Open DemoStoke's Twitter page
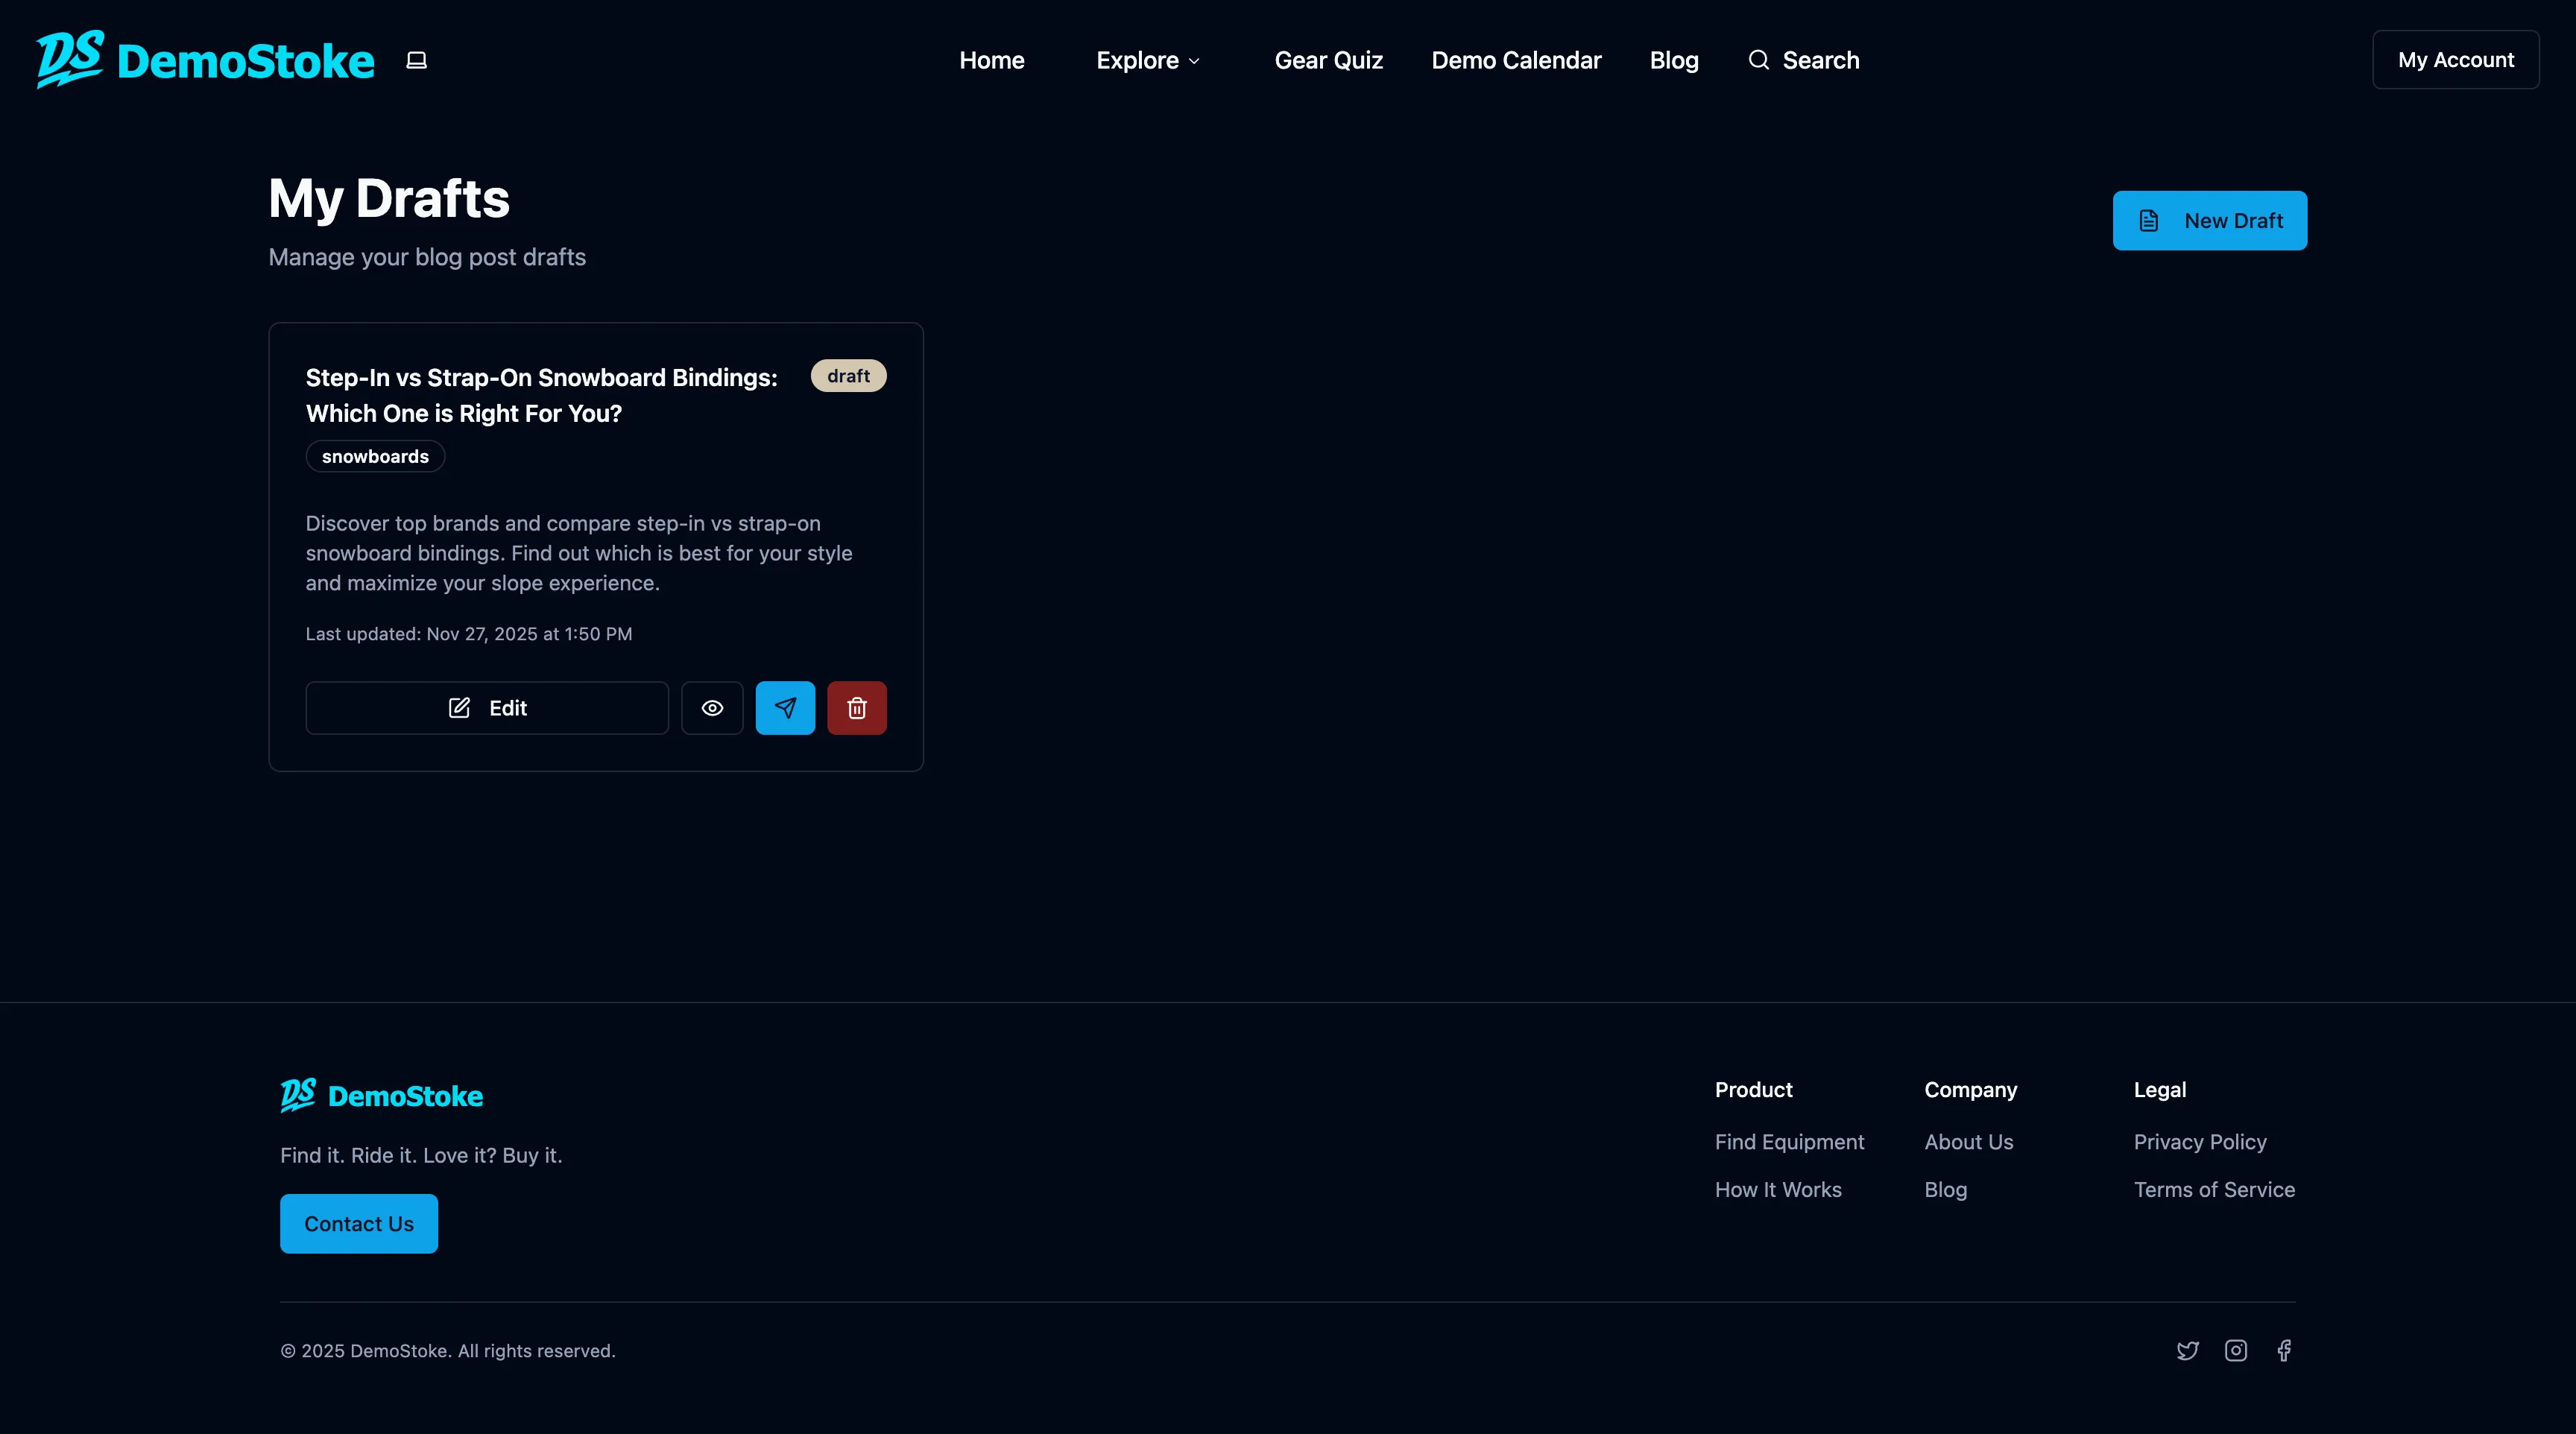 pos(2188,1350)
